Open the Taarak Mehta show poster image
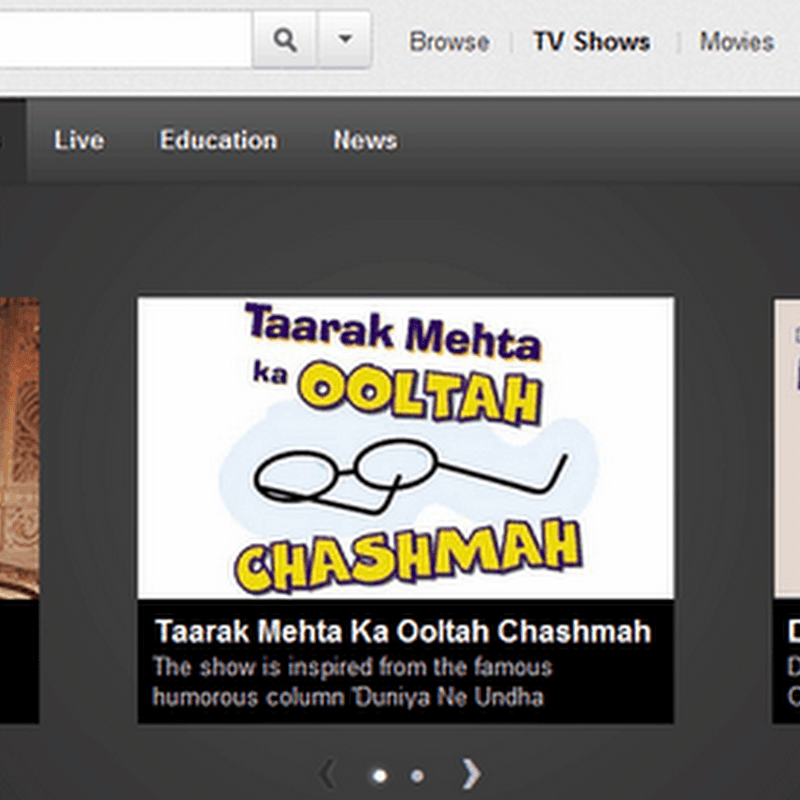This screenshot has width=800, height=800. (406, 448)
